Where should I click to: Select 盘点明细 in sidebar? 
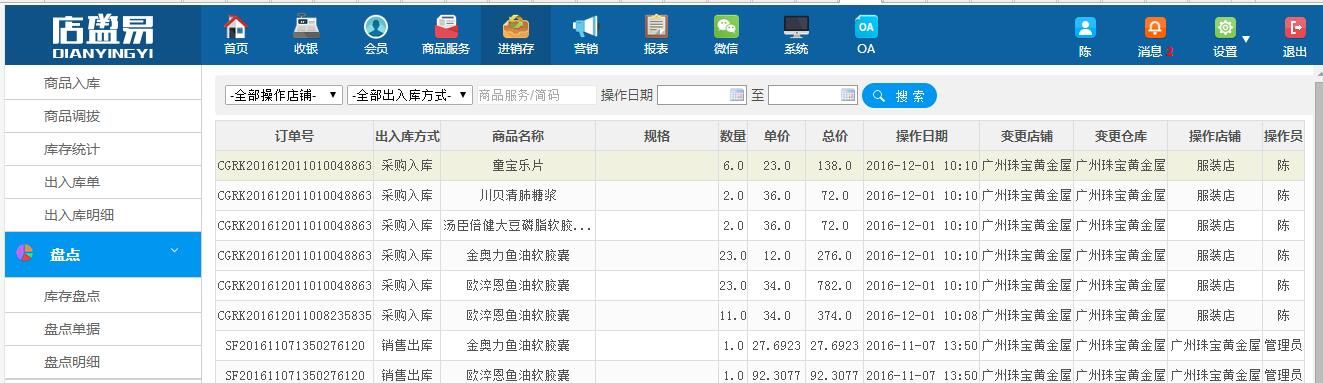coord(72,362)
